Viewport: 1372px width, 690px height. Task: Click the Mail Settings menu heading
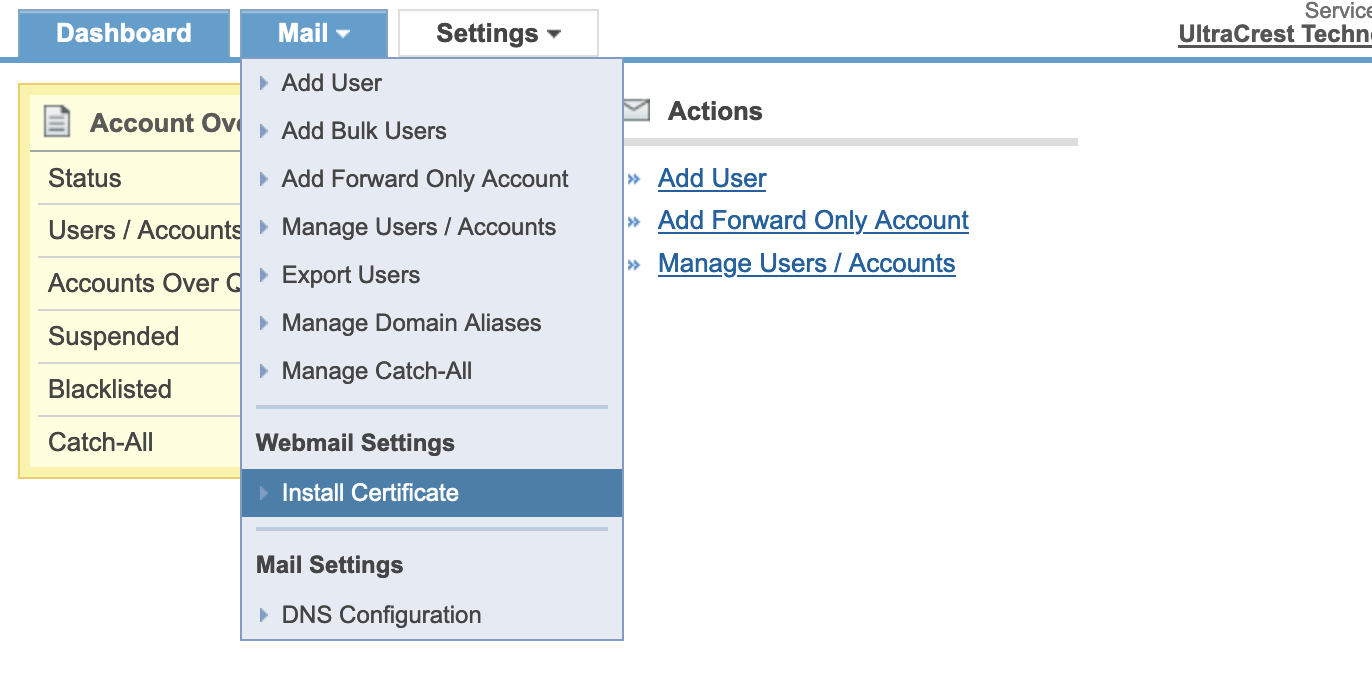[x=329, y=565]
